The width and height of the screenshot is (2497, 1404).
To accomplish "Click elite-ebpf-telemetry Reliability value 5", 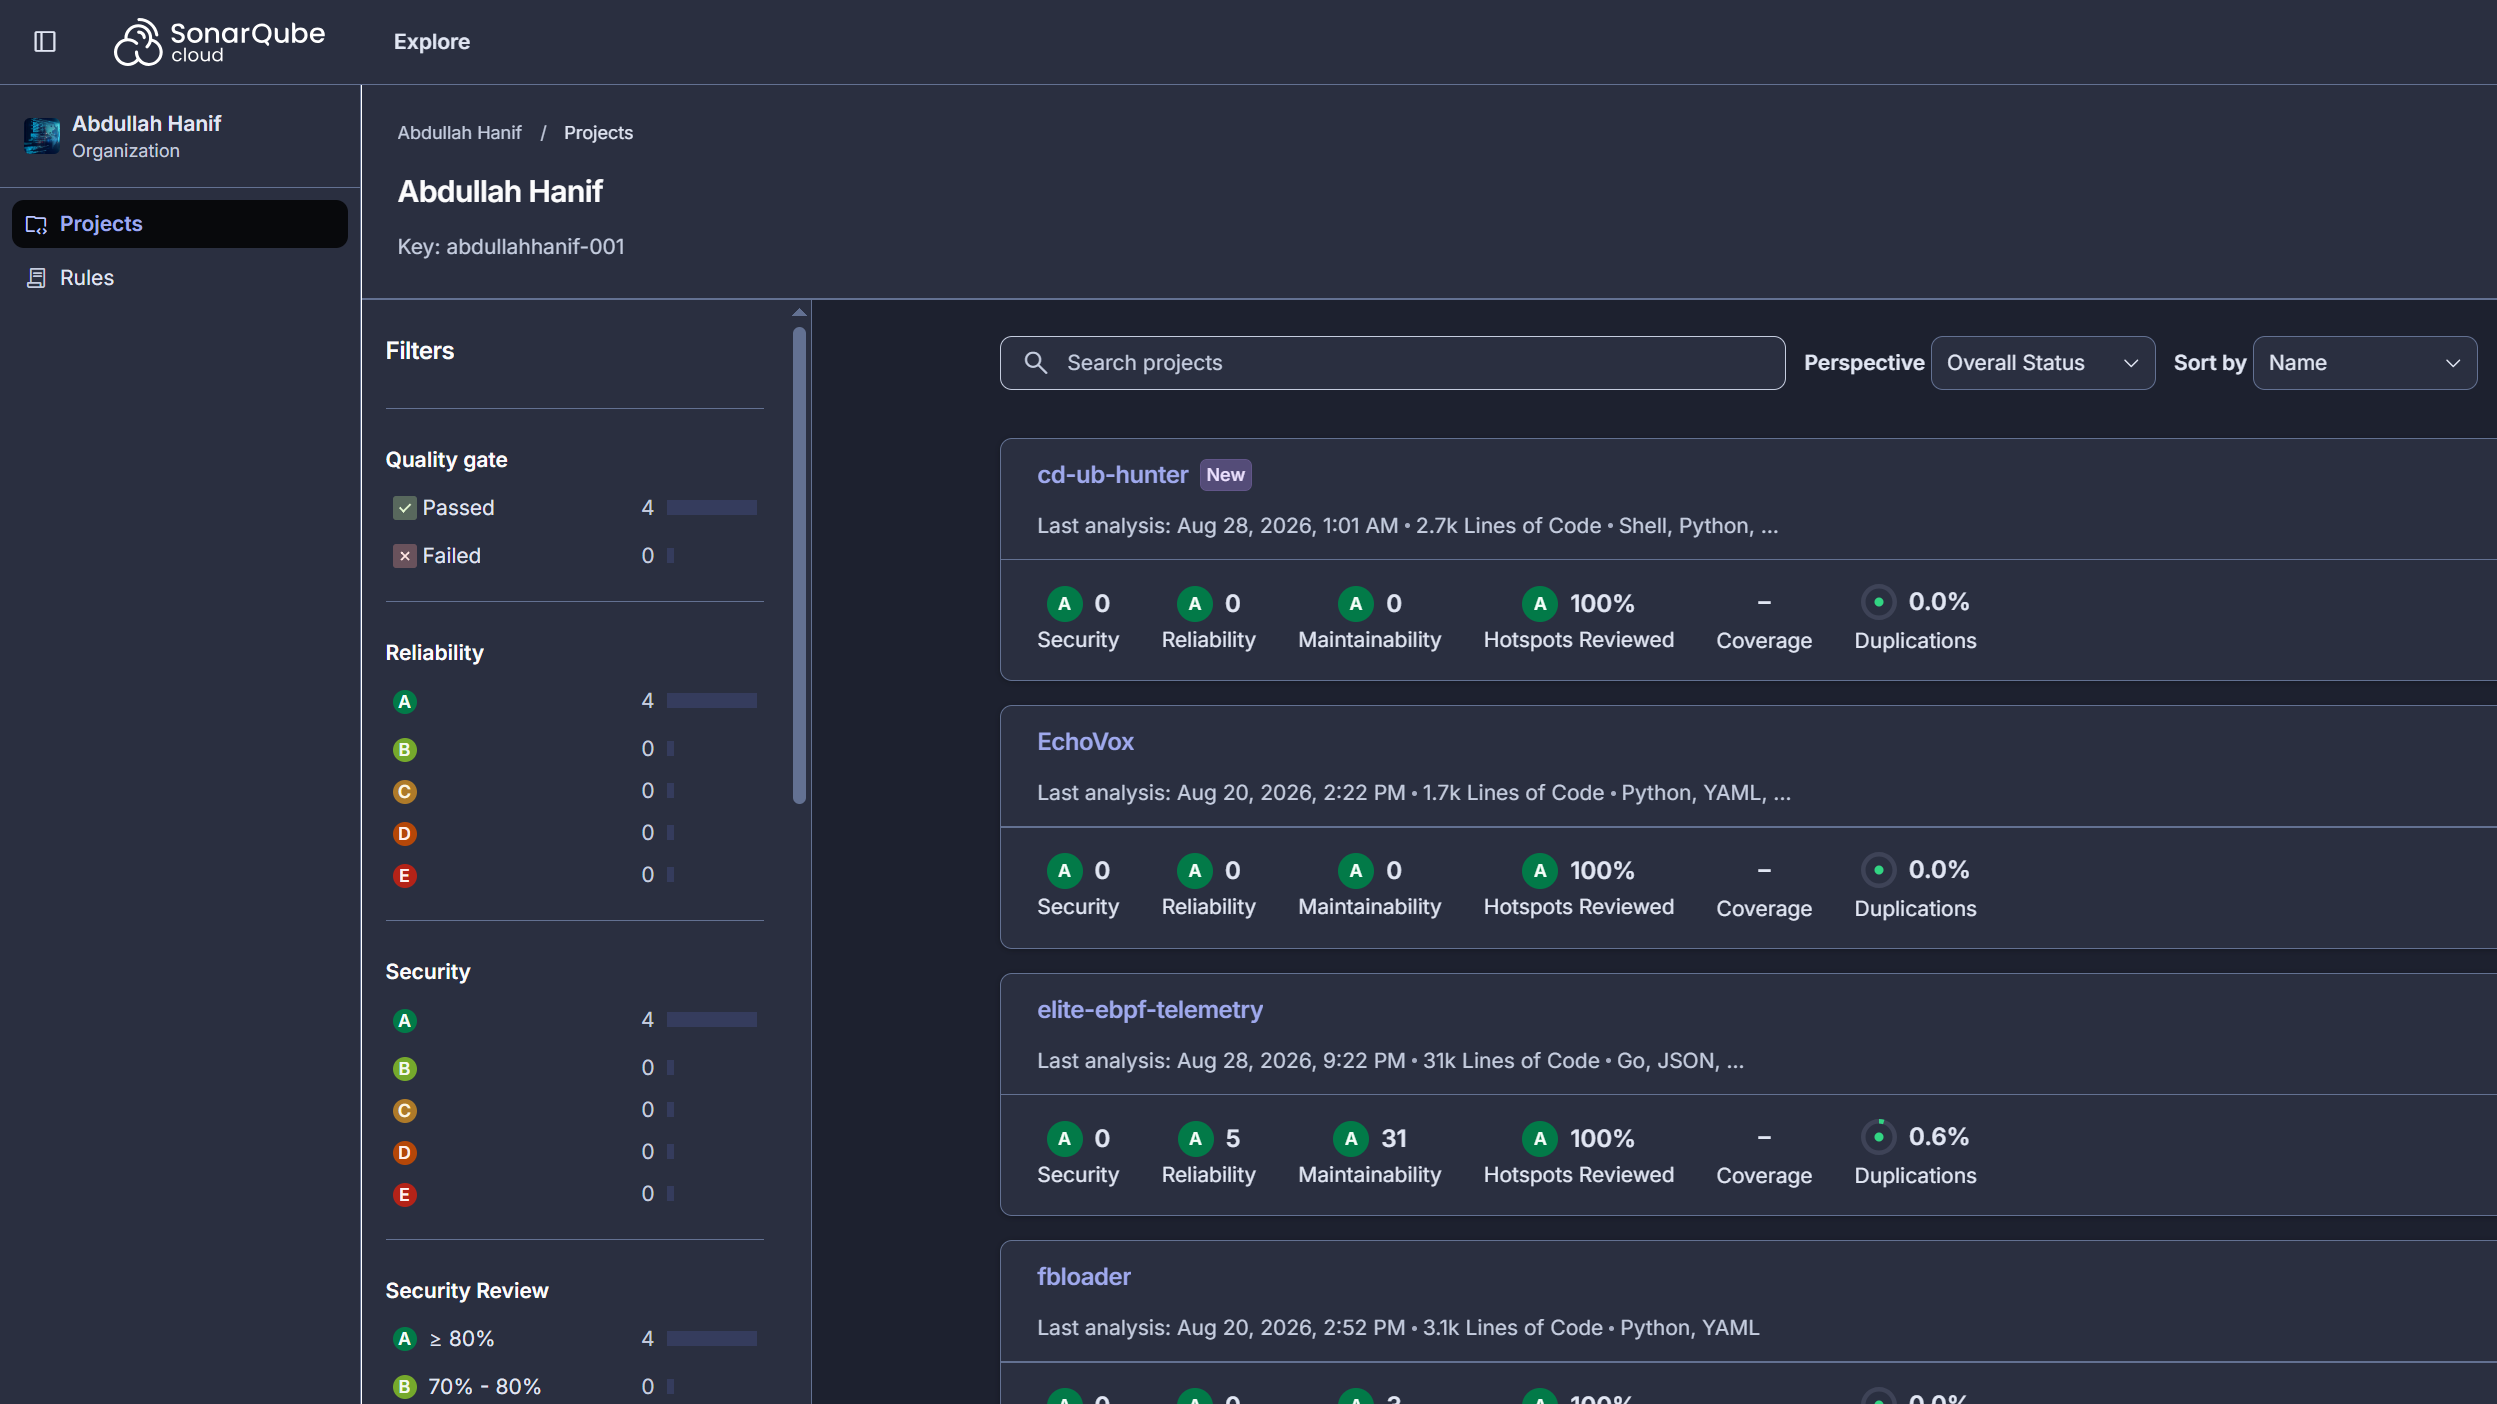I will [x=1232, y=1139].
